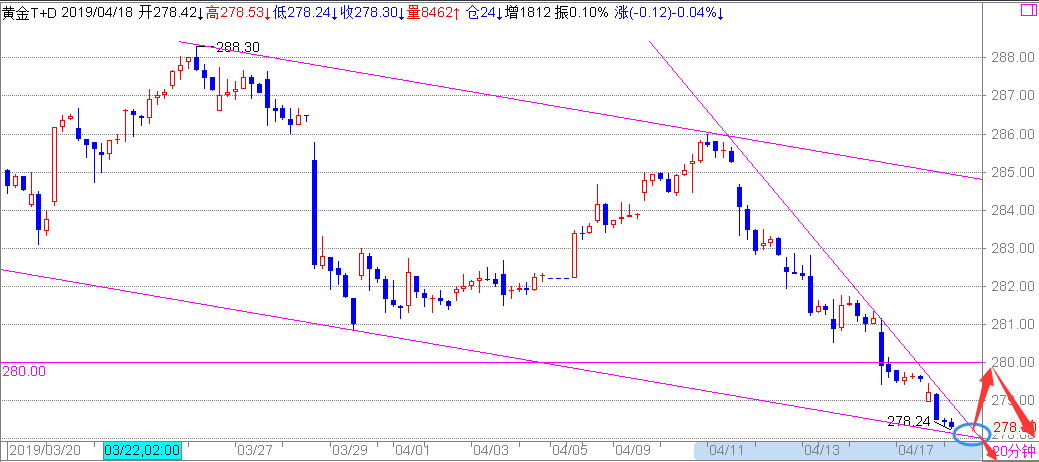
Task: Click the 量8462 volume value
Action: click(430, 13)
